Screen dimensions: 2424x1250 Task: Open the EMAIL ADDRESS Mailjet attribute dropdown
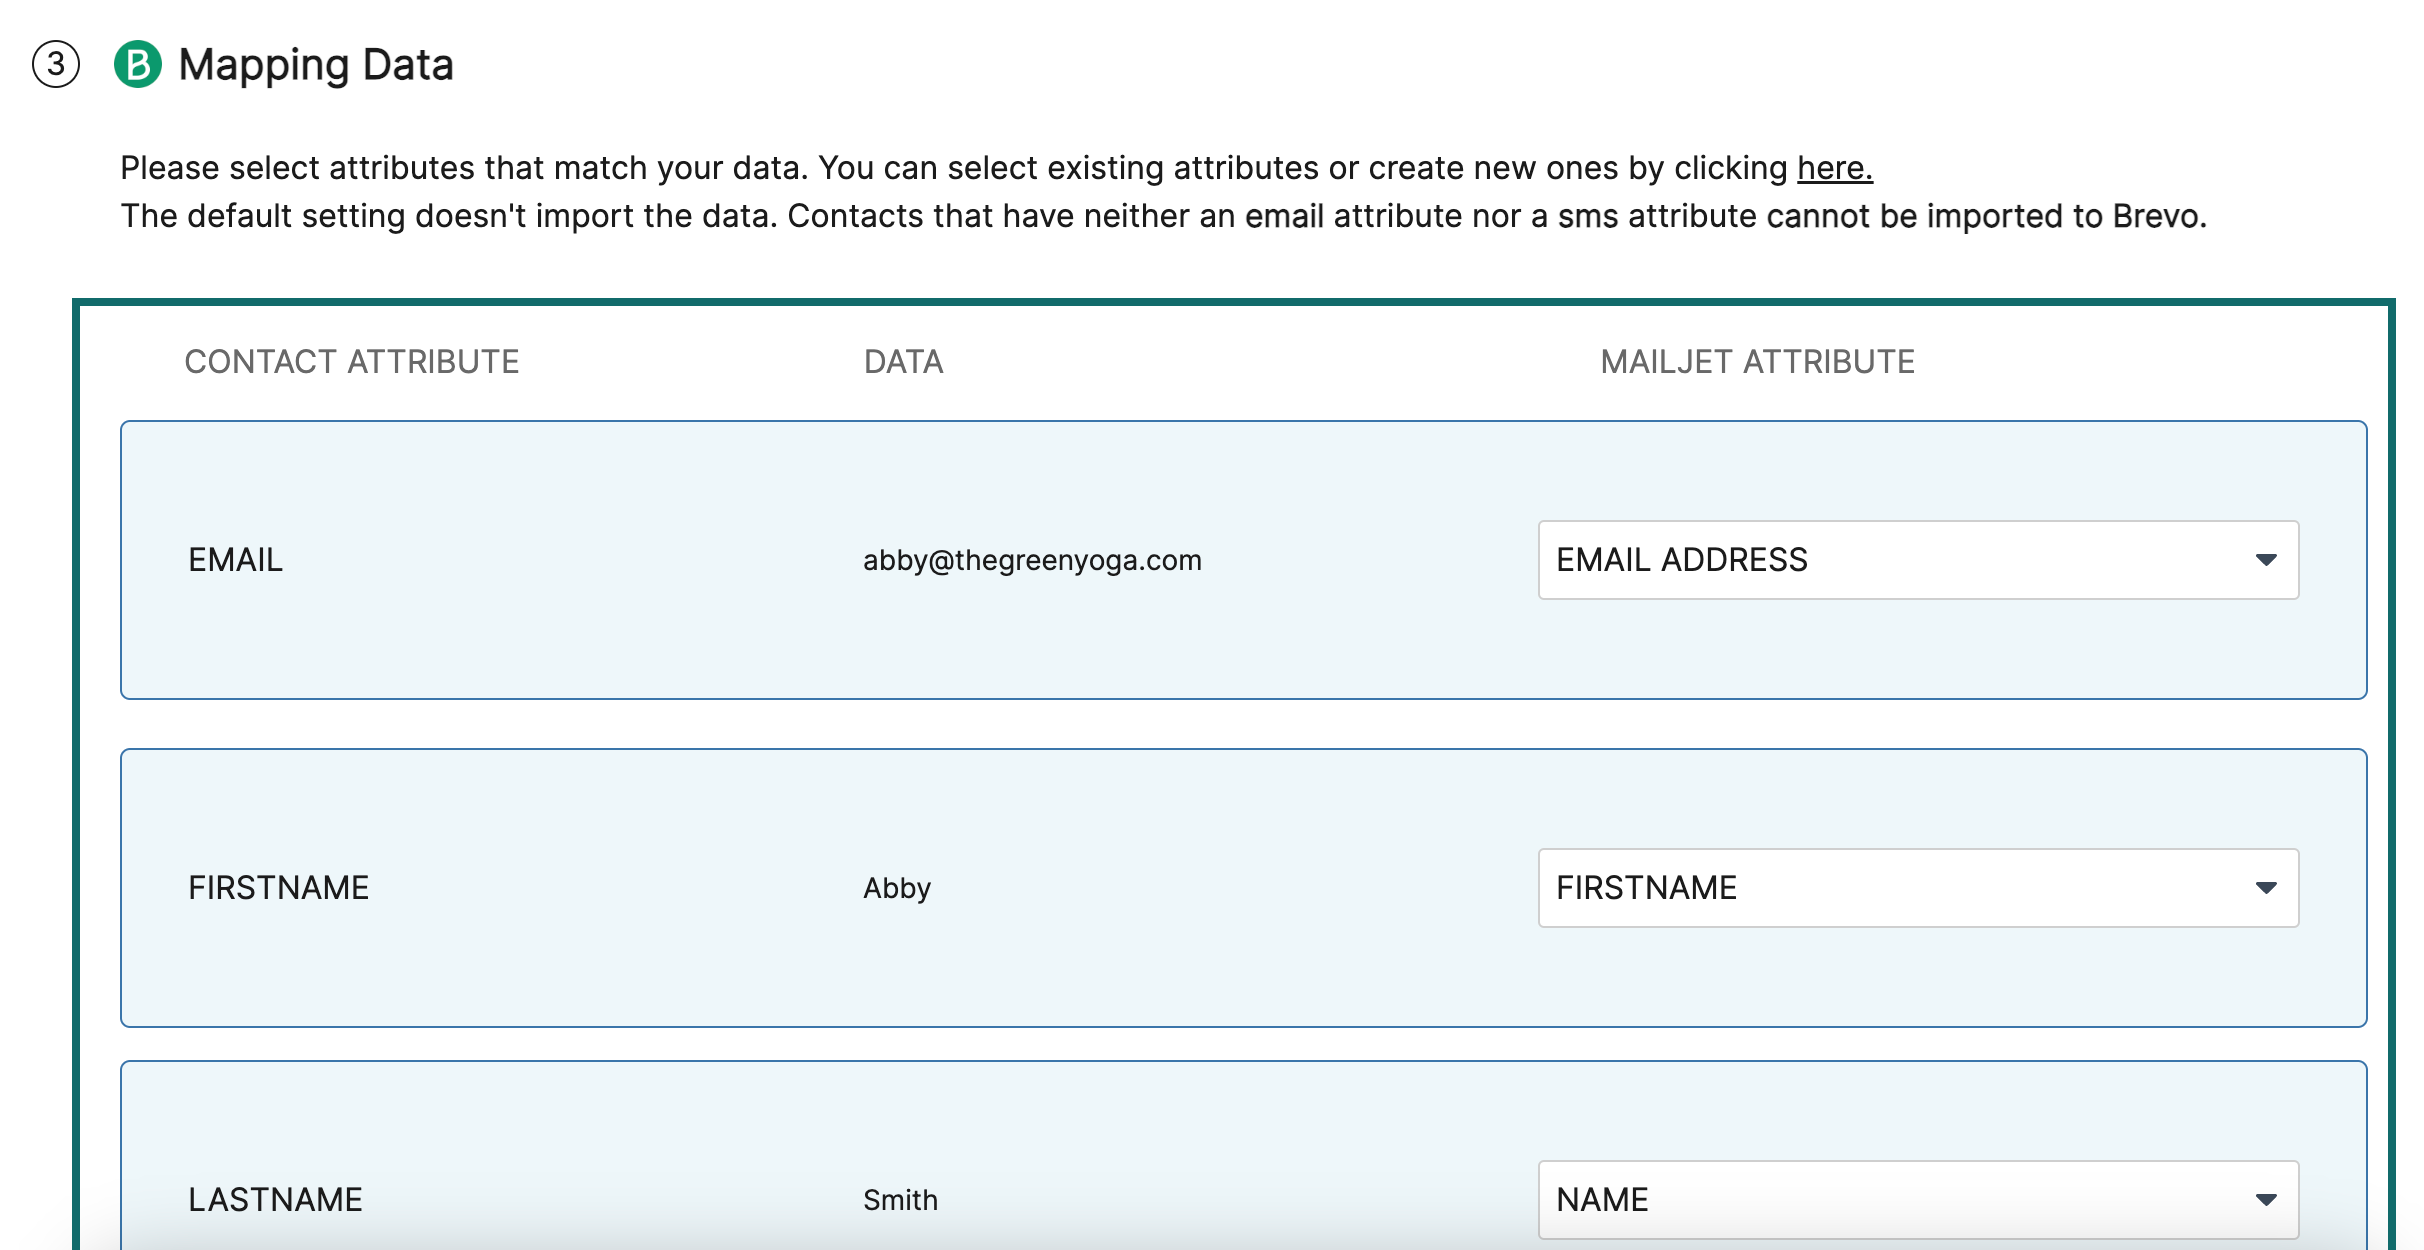[1918, 560]
